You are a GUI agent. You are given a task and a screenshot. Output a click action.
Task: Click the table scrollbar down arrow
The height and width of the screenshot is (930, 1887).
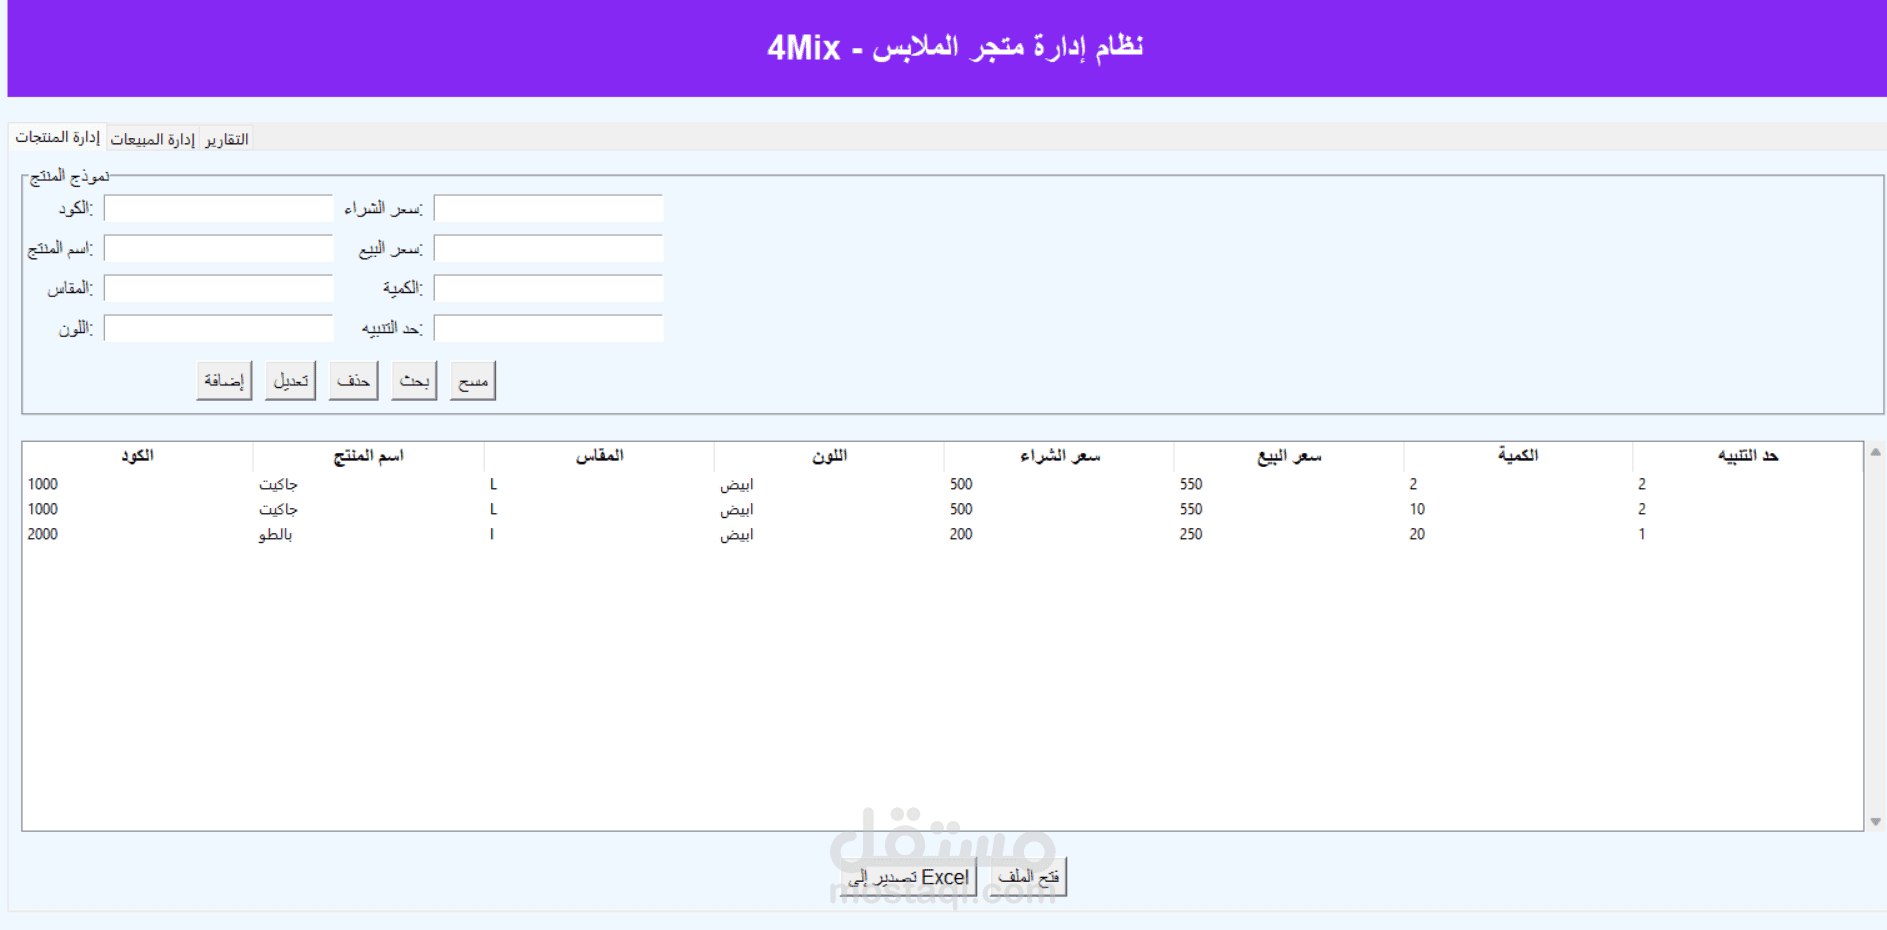click(1875, 822)
